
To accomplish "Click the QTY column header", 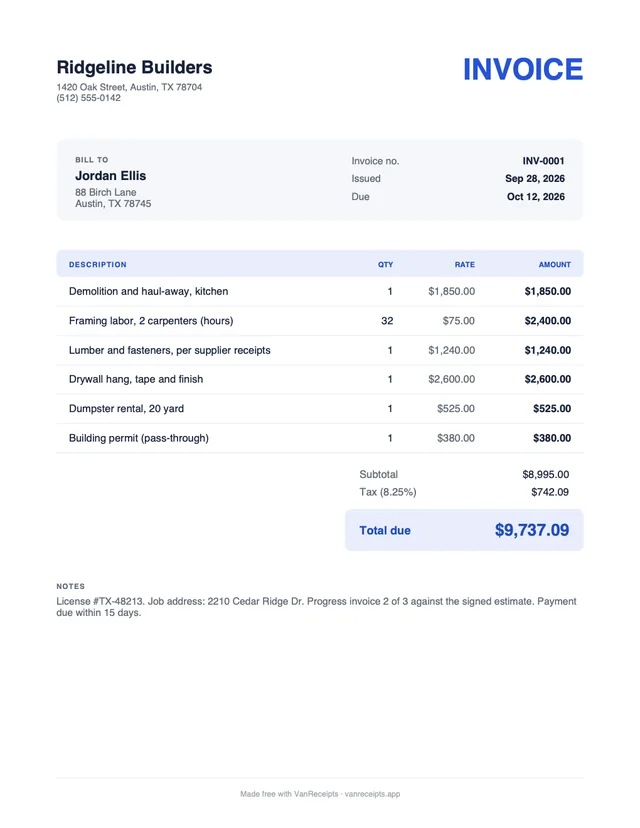I will pyautogui.click(x=385, y=265).
